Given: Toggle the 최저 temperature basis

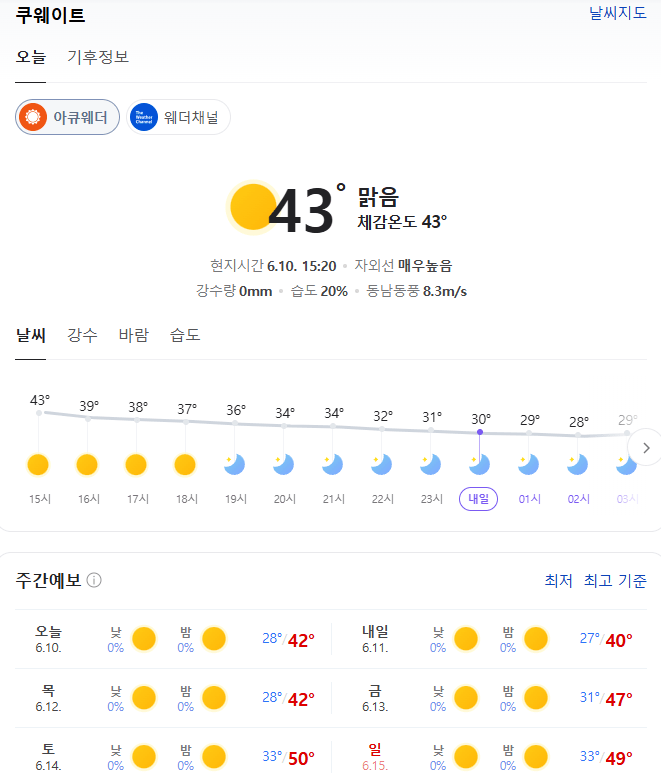Looking at the screenshot, I should (558, 581).
